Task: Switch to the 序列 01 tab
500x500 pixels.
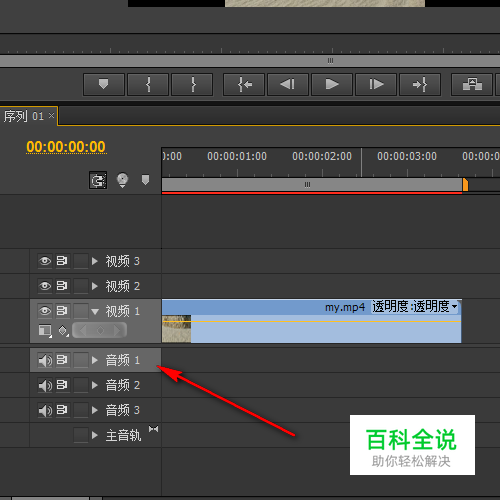Action: tap(24, 116)
